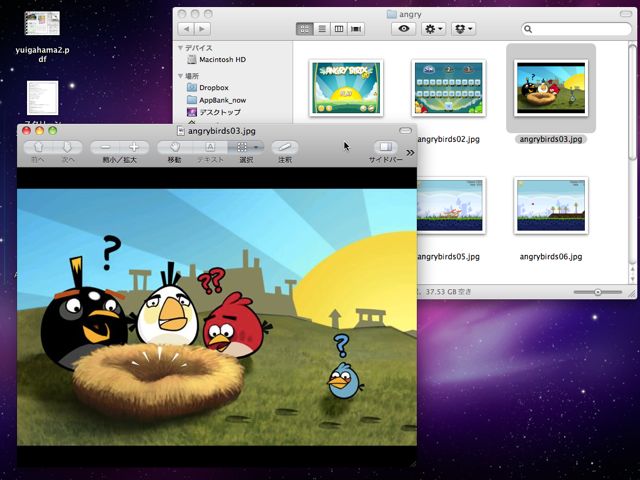Collapse the Devices section in sidebar
Screen dimensions: 640x480
(x=180, y=48)
